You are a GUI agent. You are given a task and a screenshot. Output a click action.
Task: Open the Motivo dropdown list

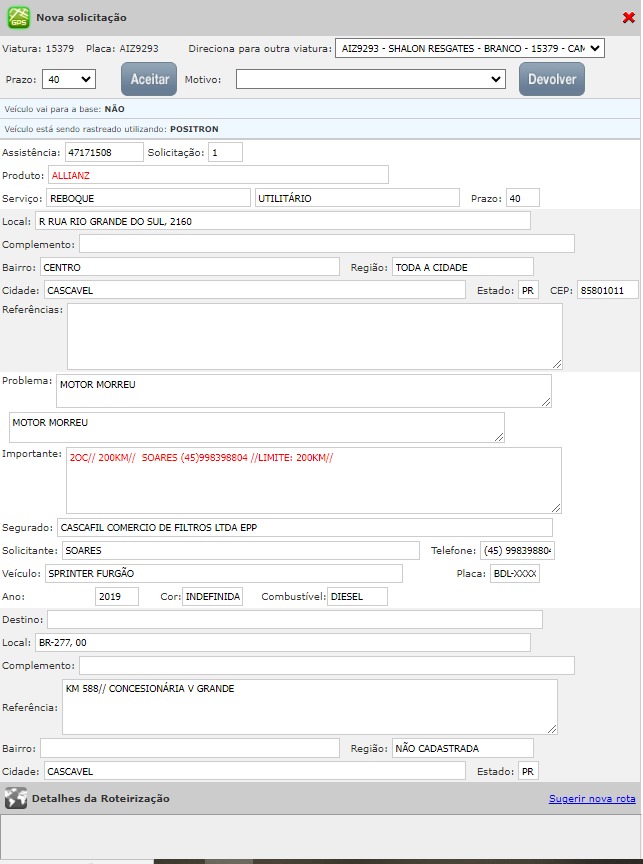pos(371,79)
